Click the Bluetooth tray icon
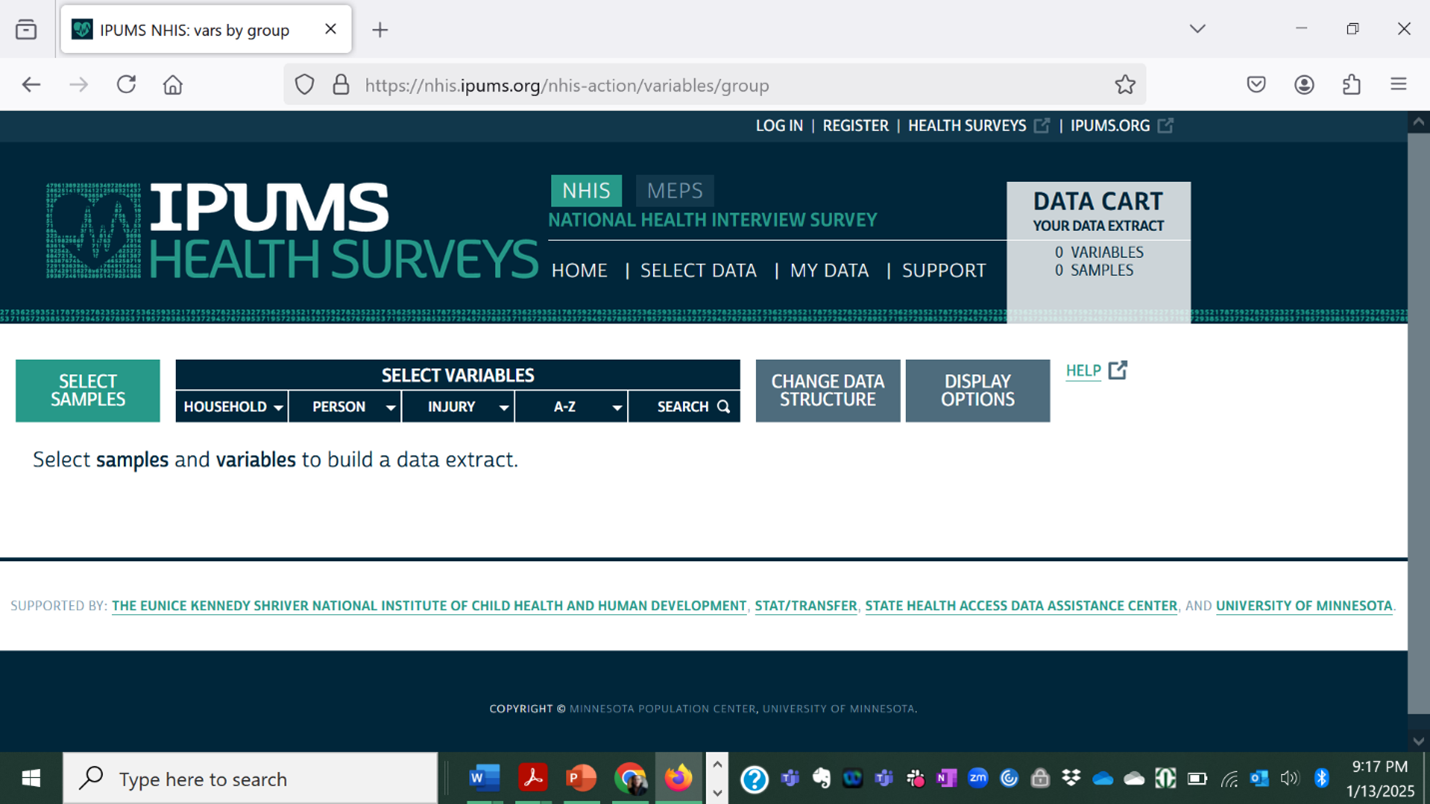Viewport: 1430px width, 804px height. [1321, 778]
